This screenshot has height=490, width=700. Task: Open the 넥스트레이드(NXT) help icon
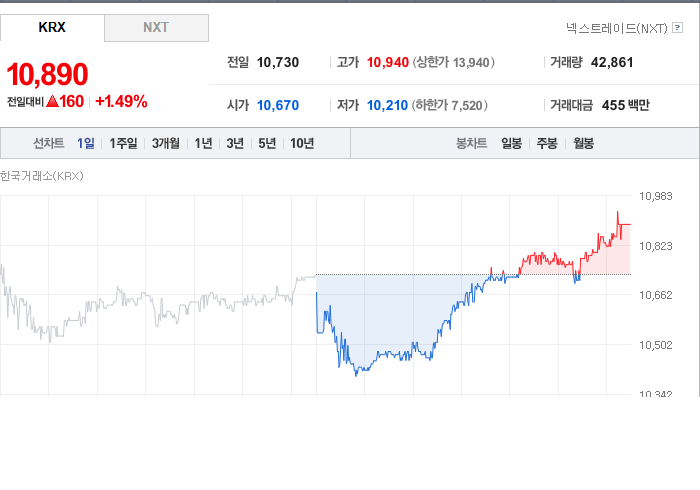click(677, 28)
